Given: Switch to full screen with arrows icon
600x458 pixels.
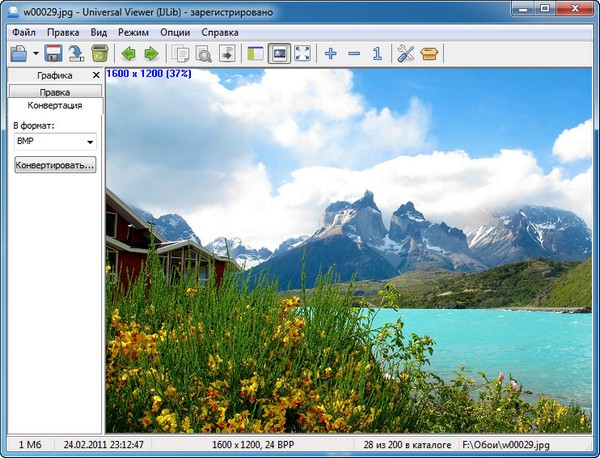Looking at the screenshot, I should tap(302, 54).
